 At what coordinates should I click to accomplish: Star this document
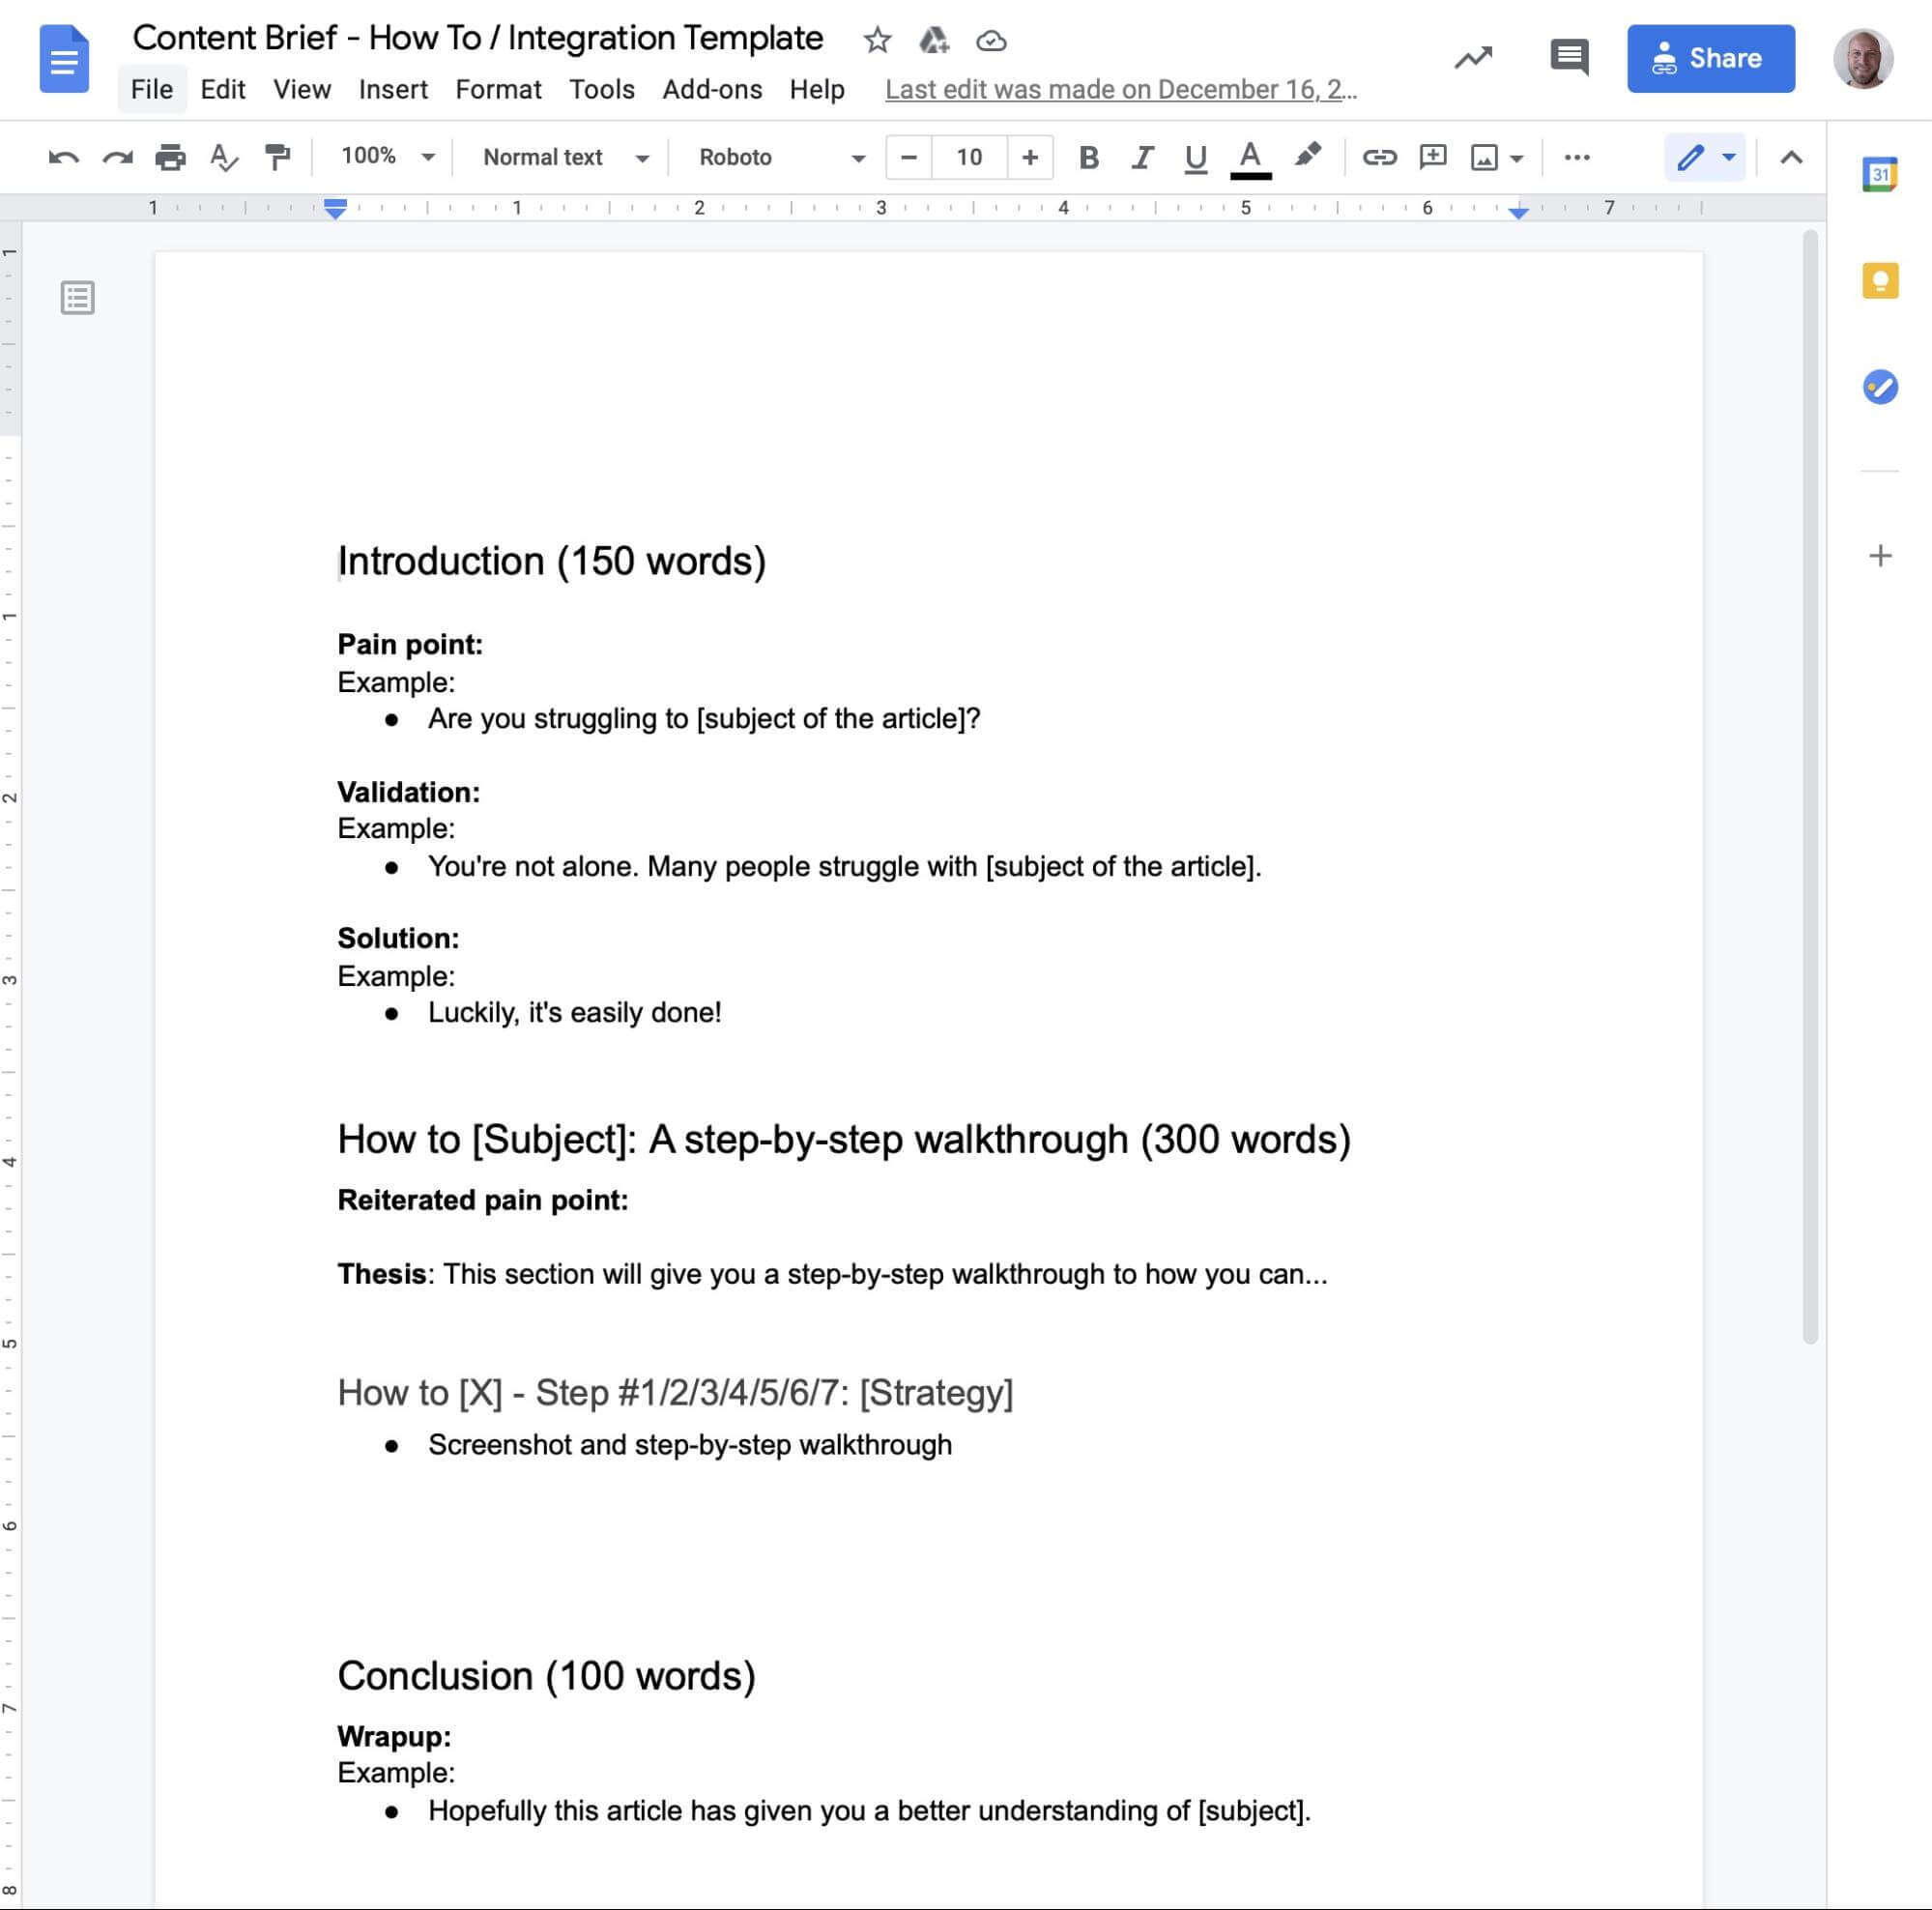coord(877,40)
